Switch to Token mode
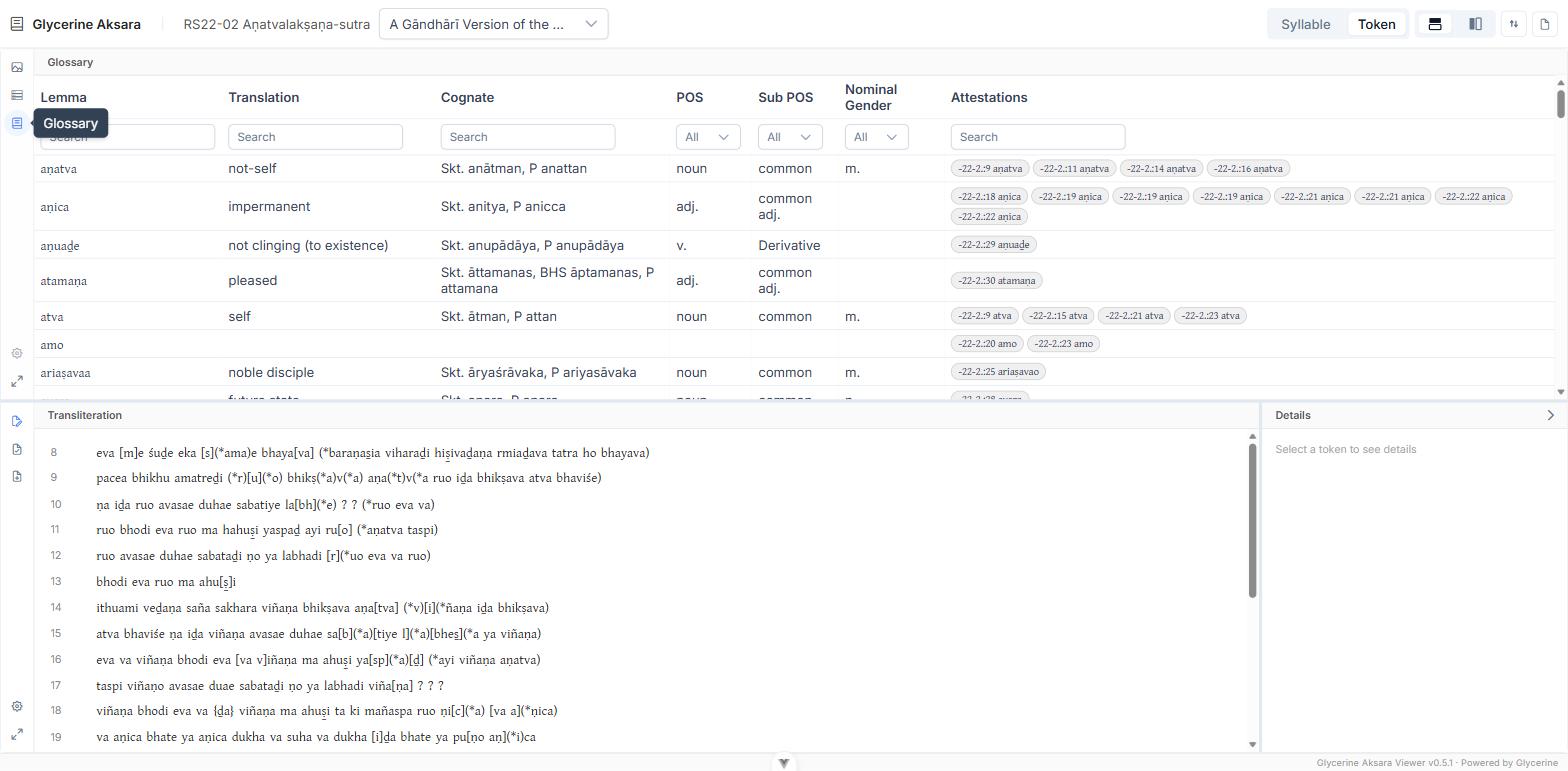Viewport: 1568px width, 771px height. pyautogui.click(x=1376, y=24)
